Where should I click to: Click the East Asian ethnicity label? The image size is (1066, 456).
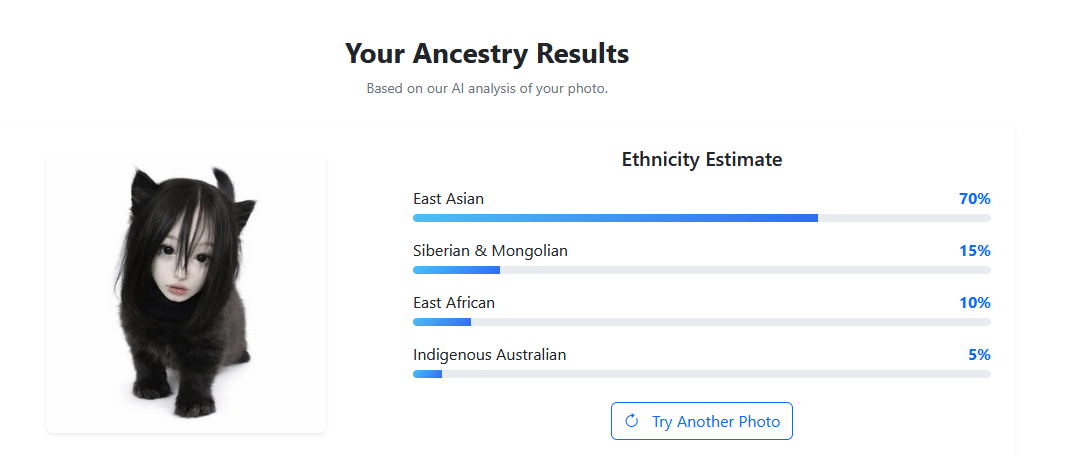tap(448, 199)
